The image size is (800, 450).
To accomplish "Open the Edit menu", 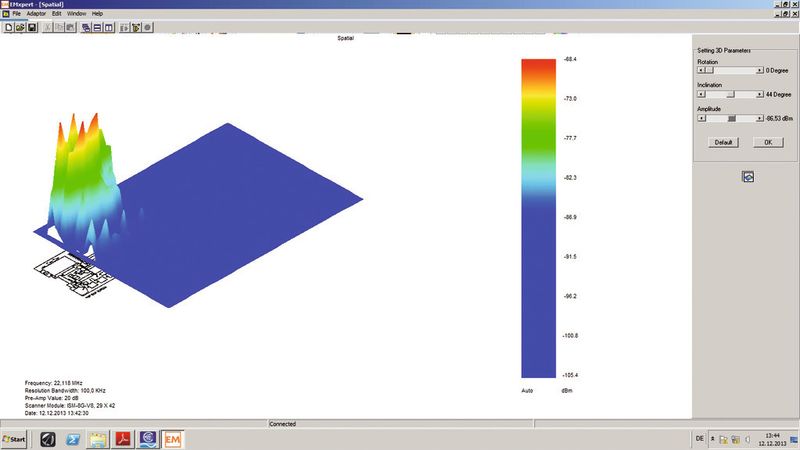I will 57,14.
